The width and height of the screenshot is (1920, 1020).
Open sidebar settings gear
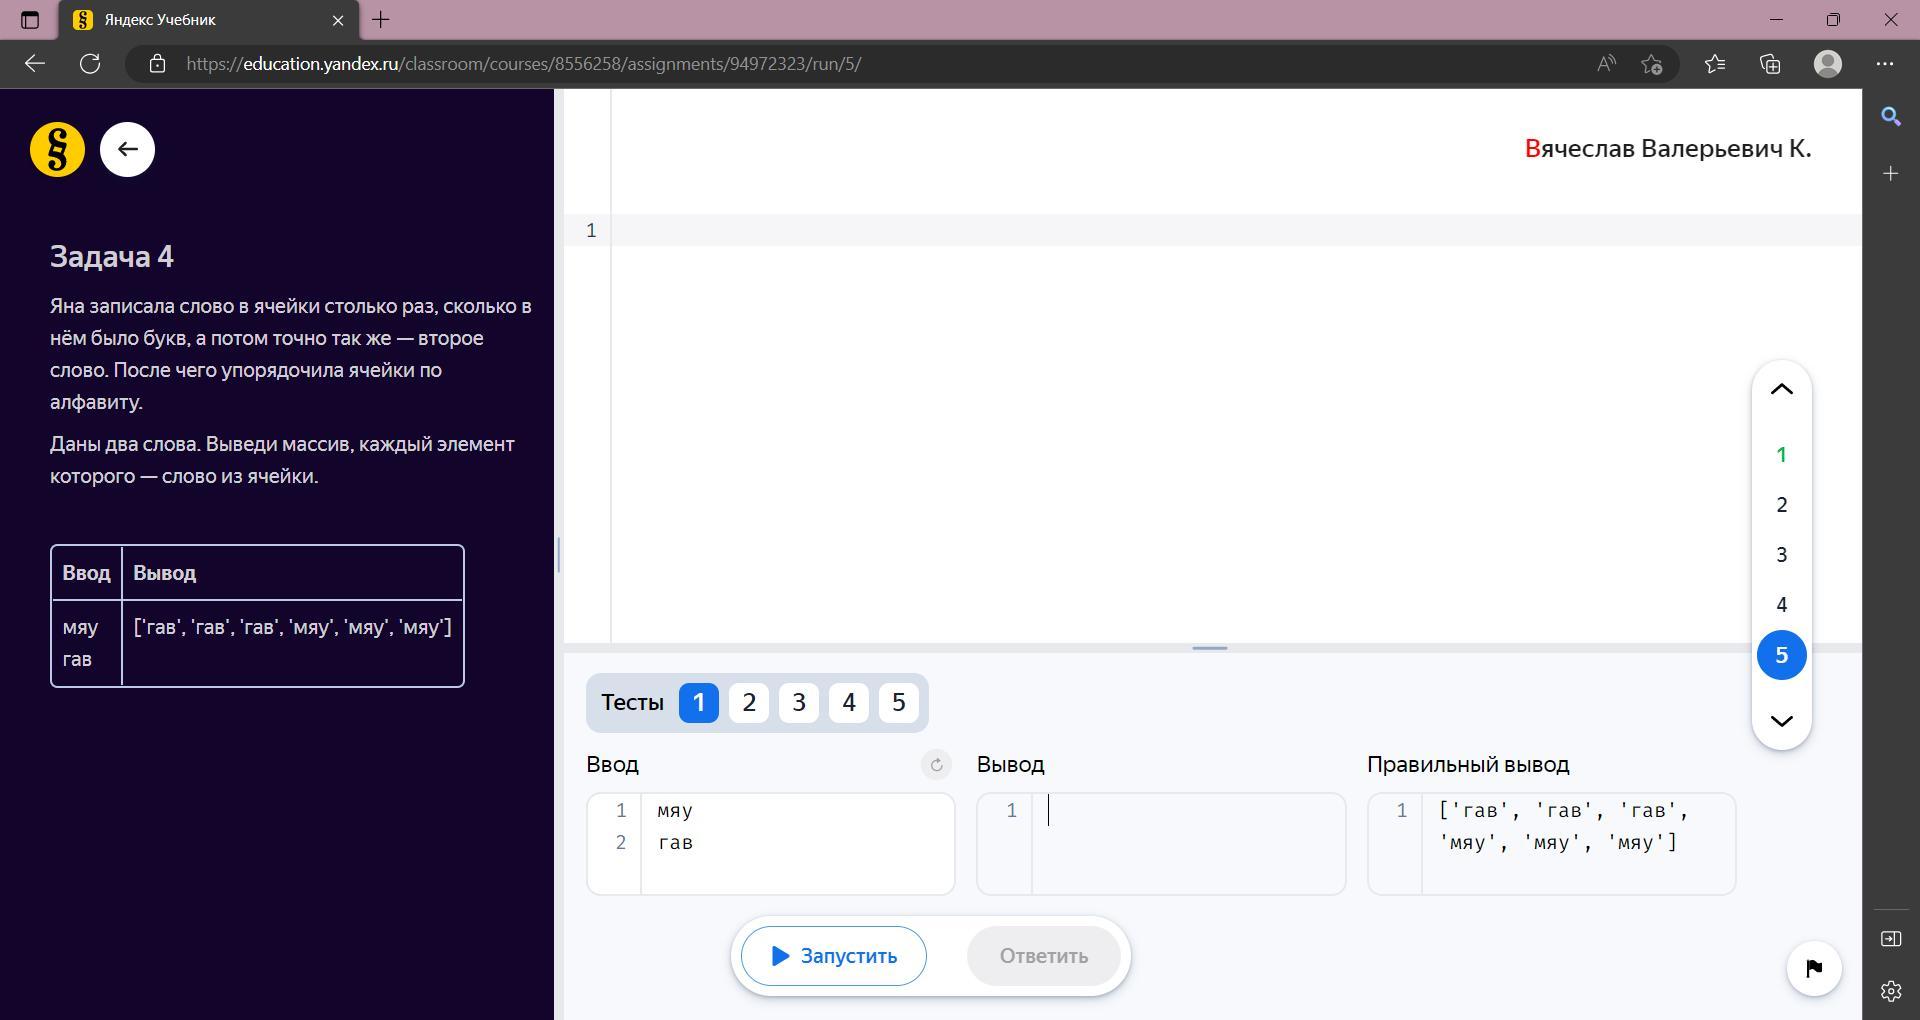(x=1891, y=991)
